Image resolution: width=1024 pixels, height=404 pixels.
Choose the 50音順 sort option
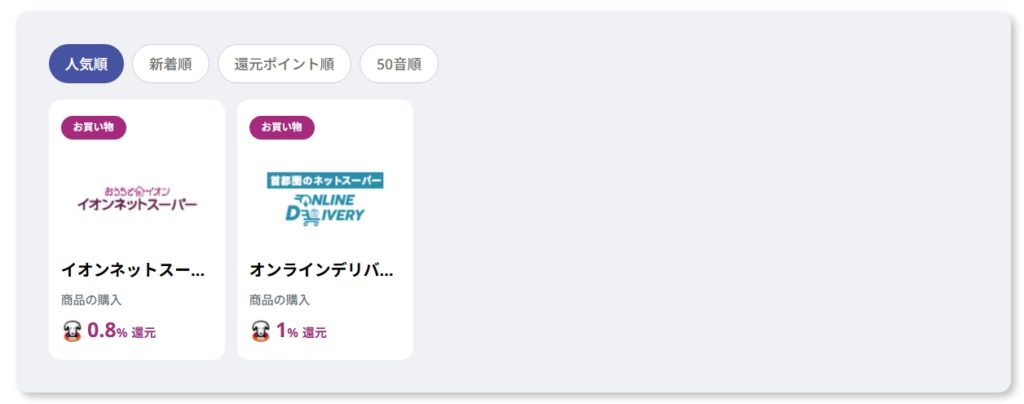pyautogui.click(x=399, y=64)
